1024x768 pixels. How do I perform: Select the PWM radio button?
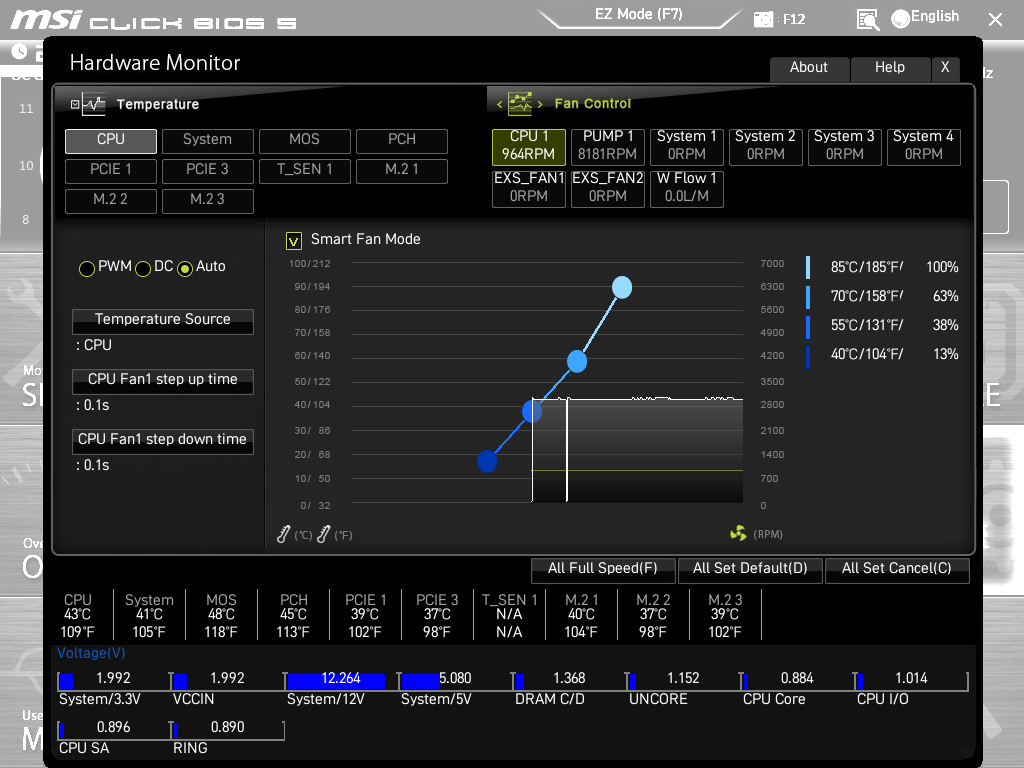pos(87,268)
